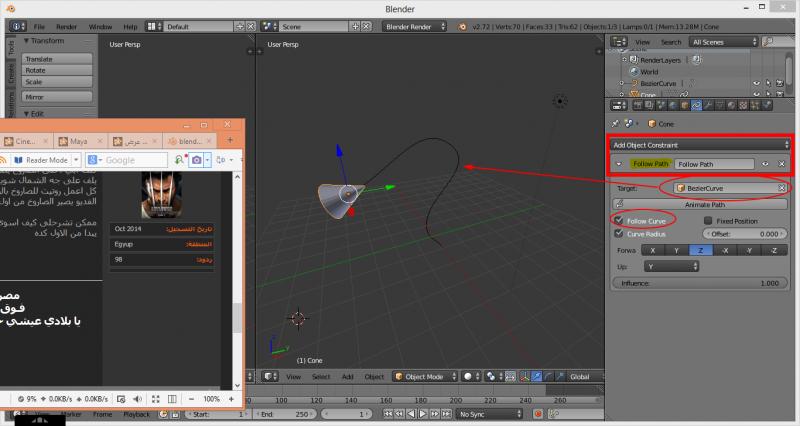Screen dimensions: 800x426
Task: Jump to the last frame in timeline
Action: tap(448, 412)
